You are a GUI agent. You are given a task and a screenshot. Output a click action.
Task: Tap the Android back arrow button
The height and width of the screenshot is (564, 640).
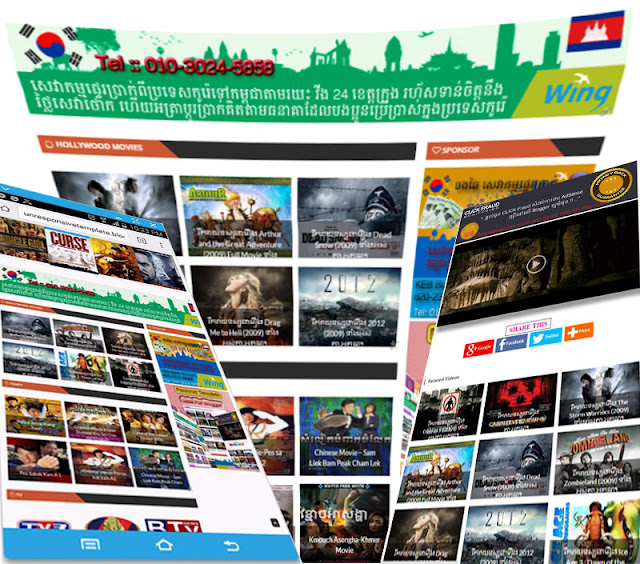231,546
